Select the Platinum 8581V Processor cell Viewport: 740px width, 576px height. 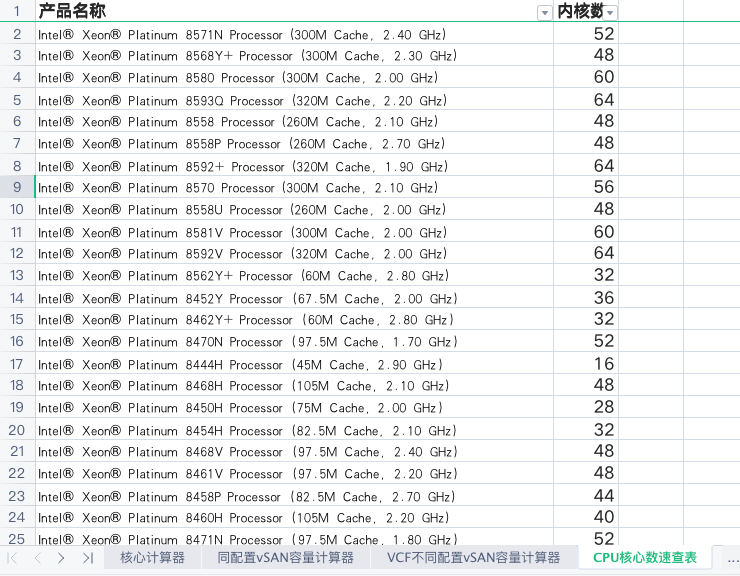(294, 232)
